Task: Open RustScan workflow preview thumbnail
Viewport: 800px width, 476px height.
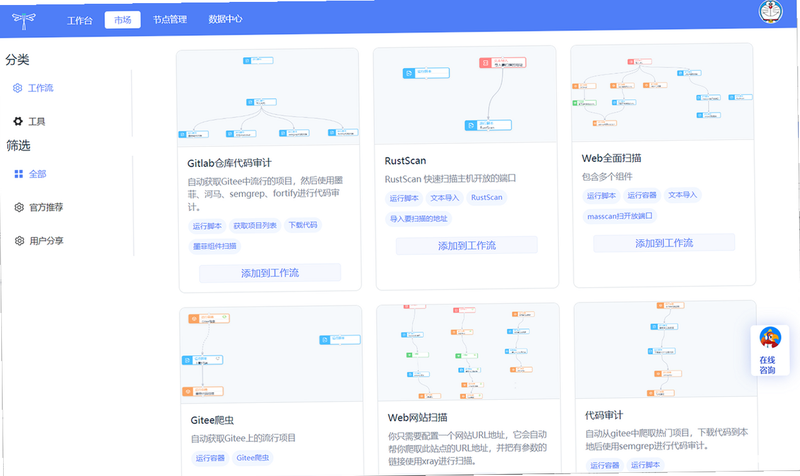Action: 465,95
